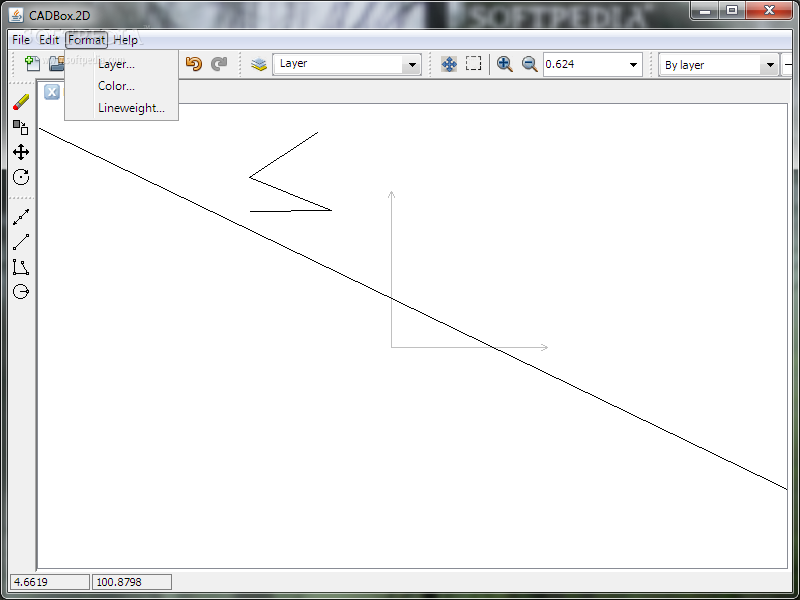
Task: Select the Rotate tool circle icon
Action: 21,177
